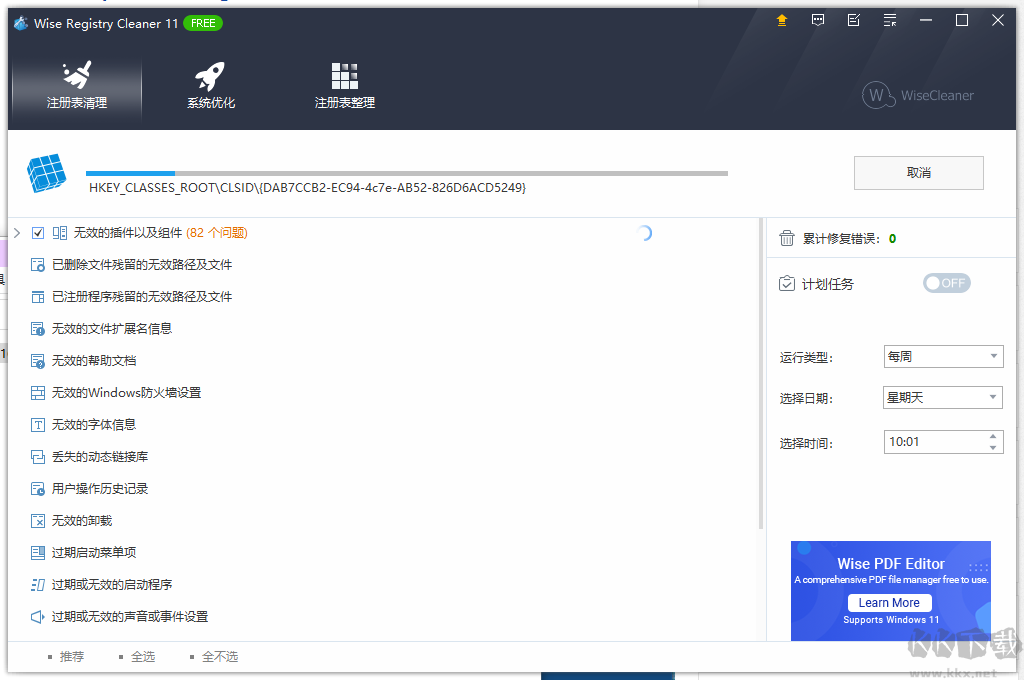
Task: Select 丢失的动态链接库 row text
Action: pos(100,457)
